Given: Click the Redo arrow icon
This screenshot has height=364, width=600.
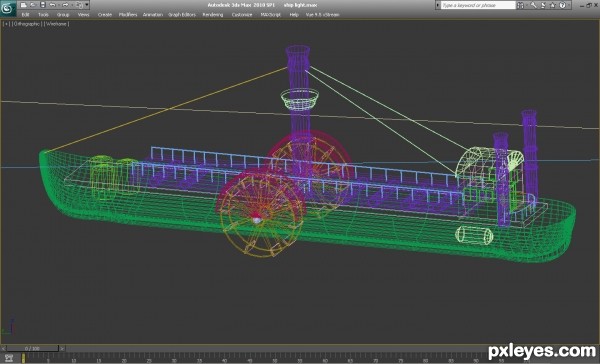Looking at the screenshot, I should 65,5.
